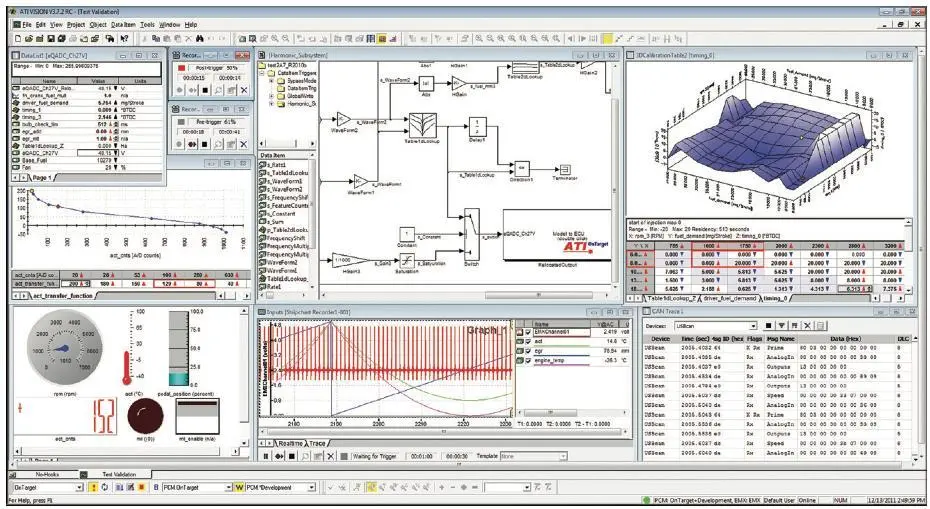
Task: Click the context Help pointer icon
Action: pyautogui.click(x=123, y=37)
